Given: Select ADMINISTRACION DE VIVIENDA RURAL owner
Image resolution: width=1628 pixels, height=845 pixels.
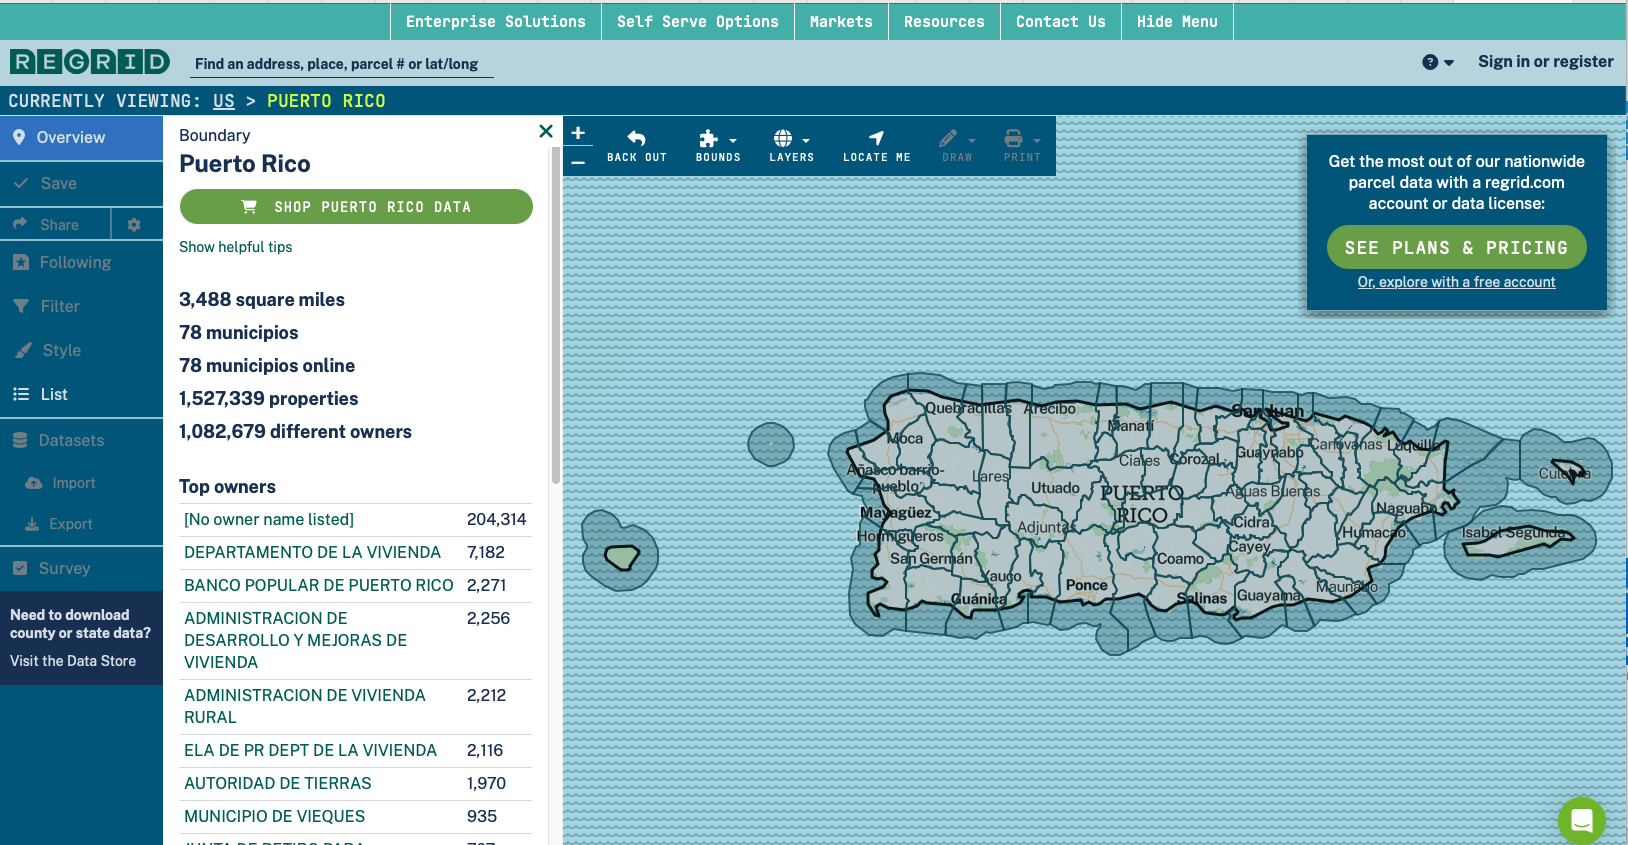Looking at the screenshot, I should click(305, 706).
